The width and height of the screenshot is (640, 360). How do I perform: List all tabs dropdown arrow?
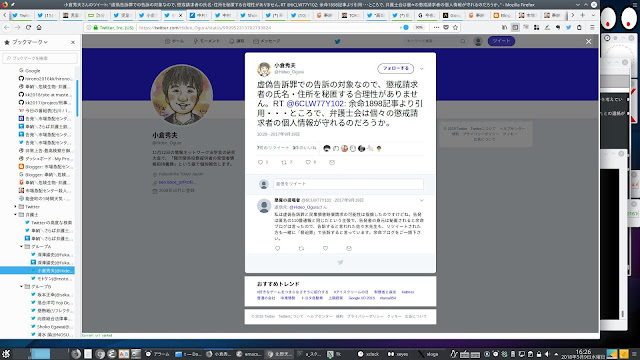point(593,15)
